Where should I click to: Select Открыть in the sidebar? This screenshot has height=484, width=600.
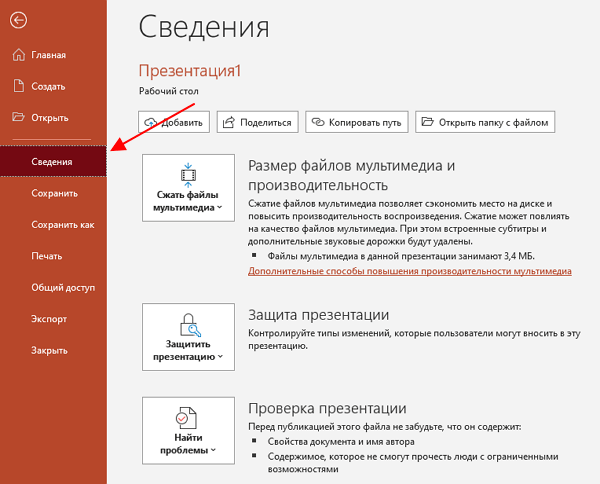tap(54, 118)
